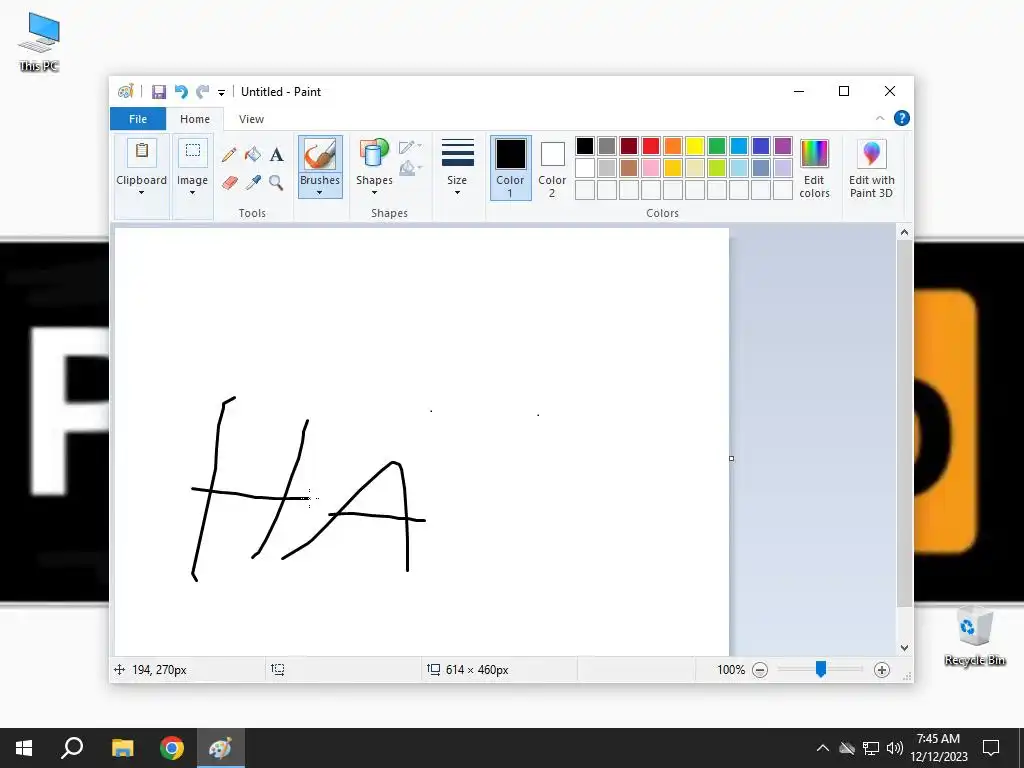Select the Recycle Bin desktop icon
The image size is (1024, 768).
(x=974, y=635)
